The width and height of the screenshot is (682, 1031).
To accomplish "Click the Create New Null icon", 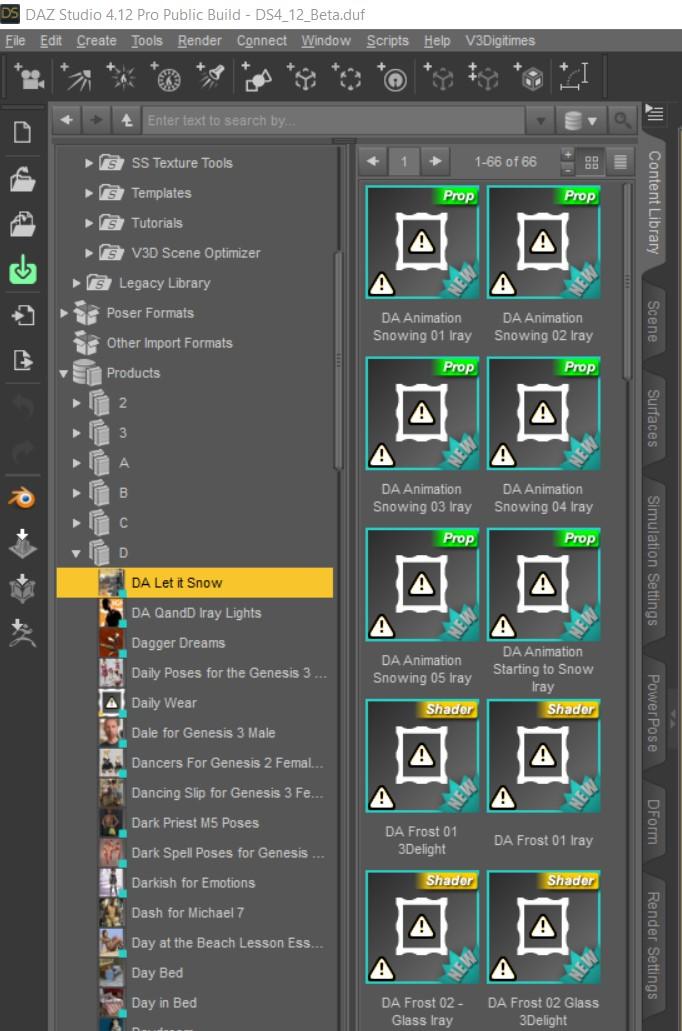I will click(x=302, y=77).
